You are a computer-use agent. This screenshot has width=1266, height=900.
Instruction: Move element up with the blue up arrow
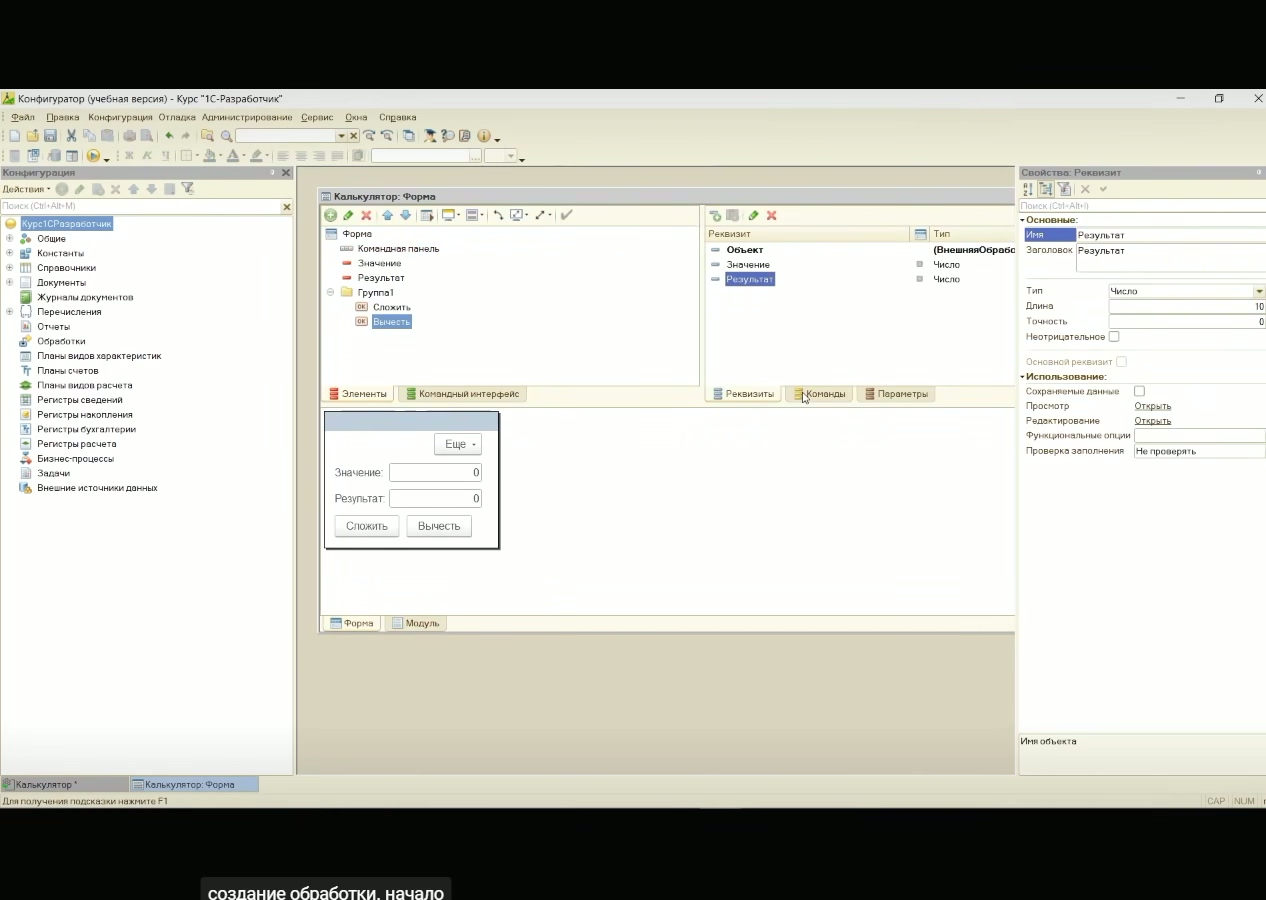coord(388,215)
